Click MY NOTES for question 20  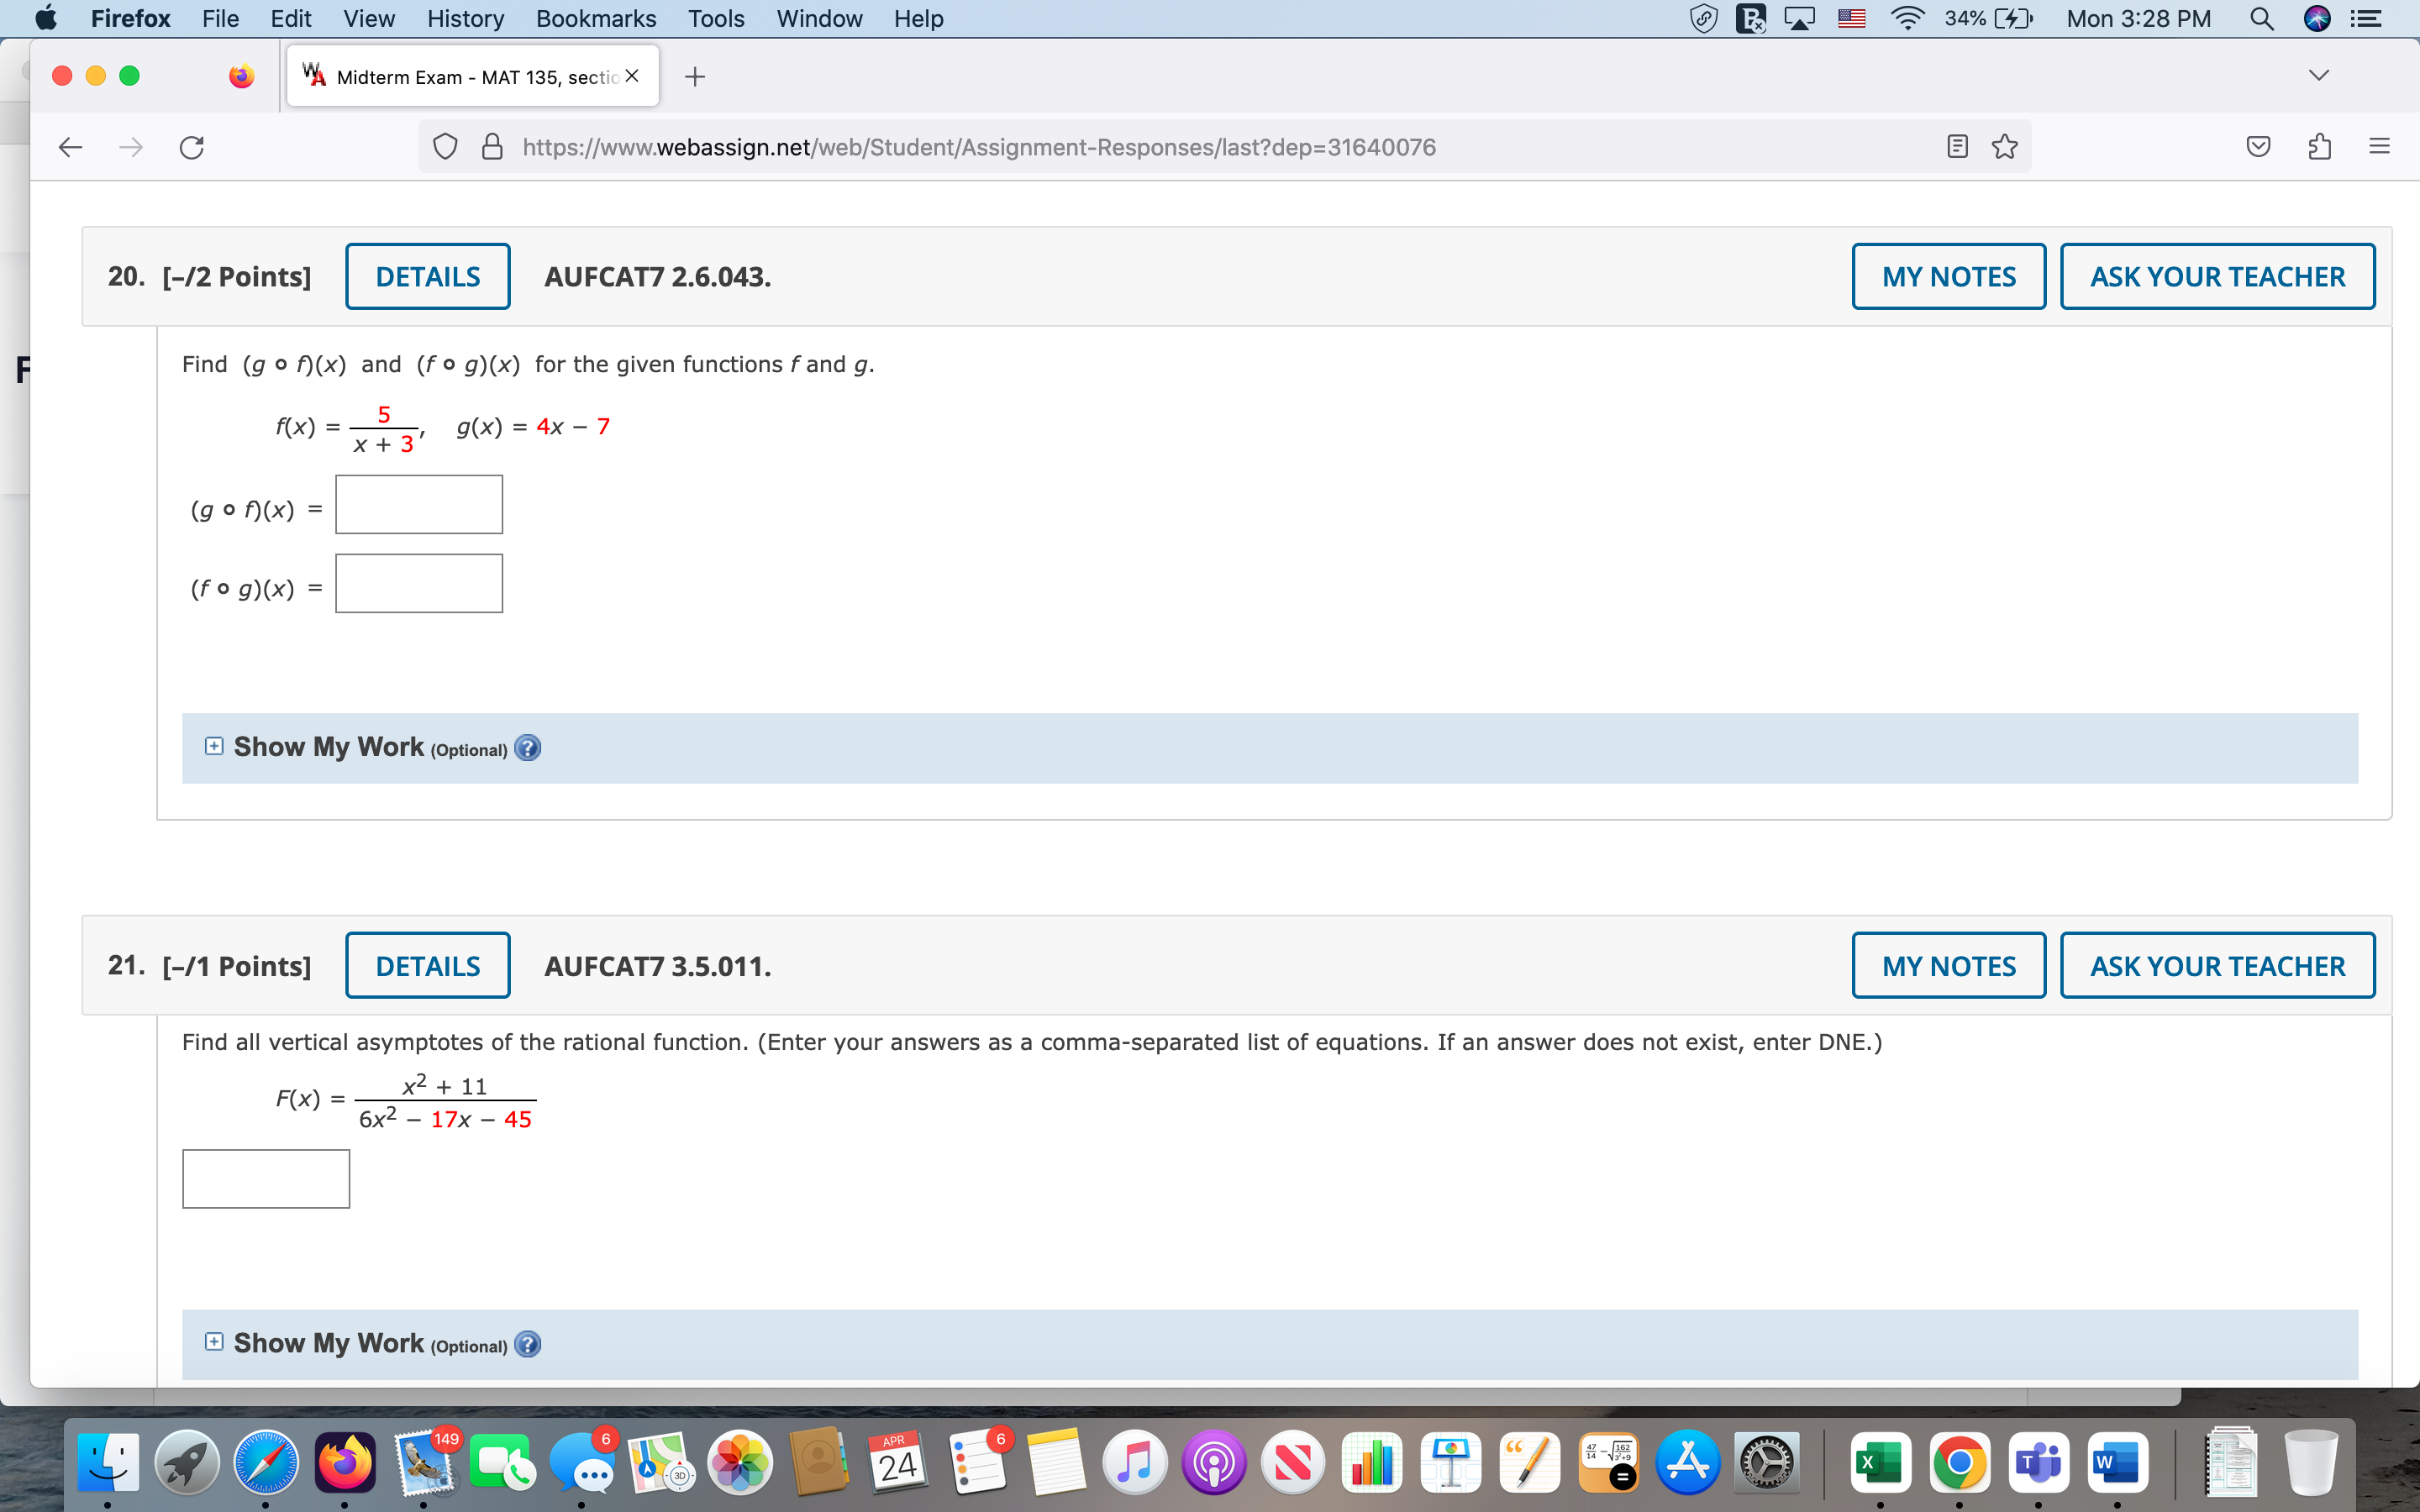(1948, 276)
